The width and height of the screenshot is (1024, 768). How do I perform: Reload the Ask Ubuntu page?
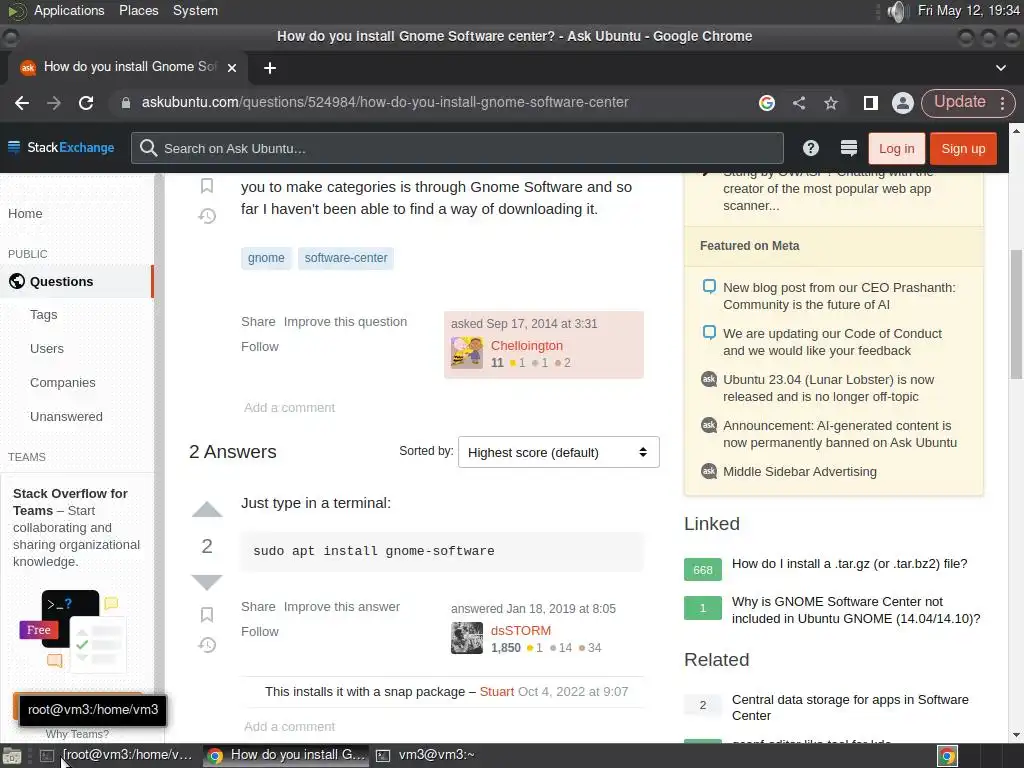pyautogui.click(x=86, y=103)
